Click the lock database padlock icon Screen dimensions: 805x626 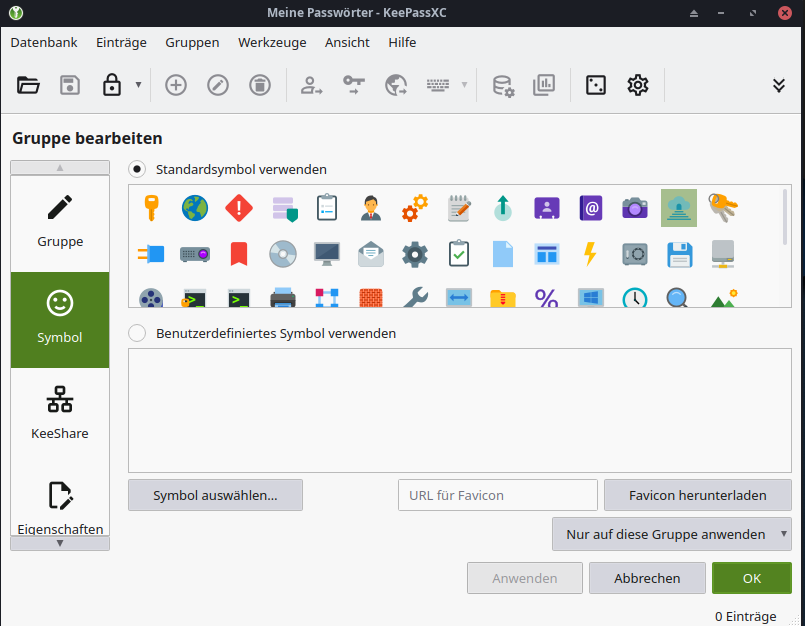tap(111, 85)
